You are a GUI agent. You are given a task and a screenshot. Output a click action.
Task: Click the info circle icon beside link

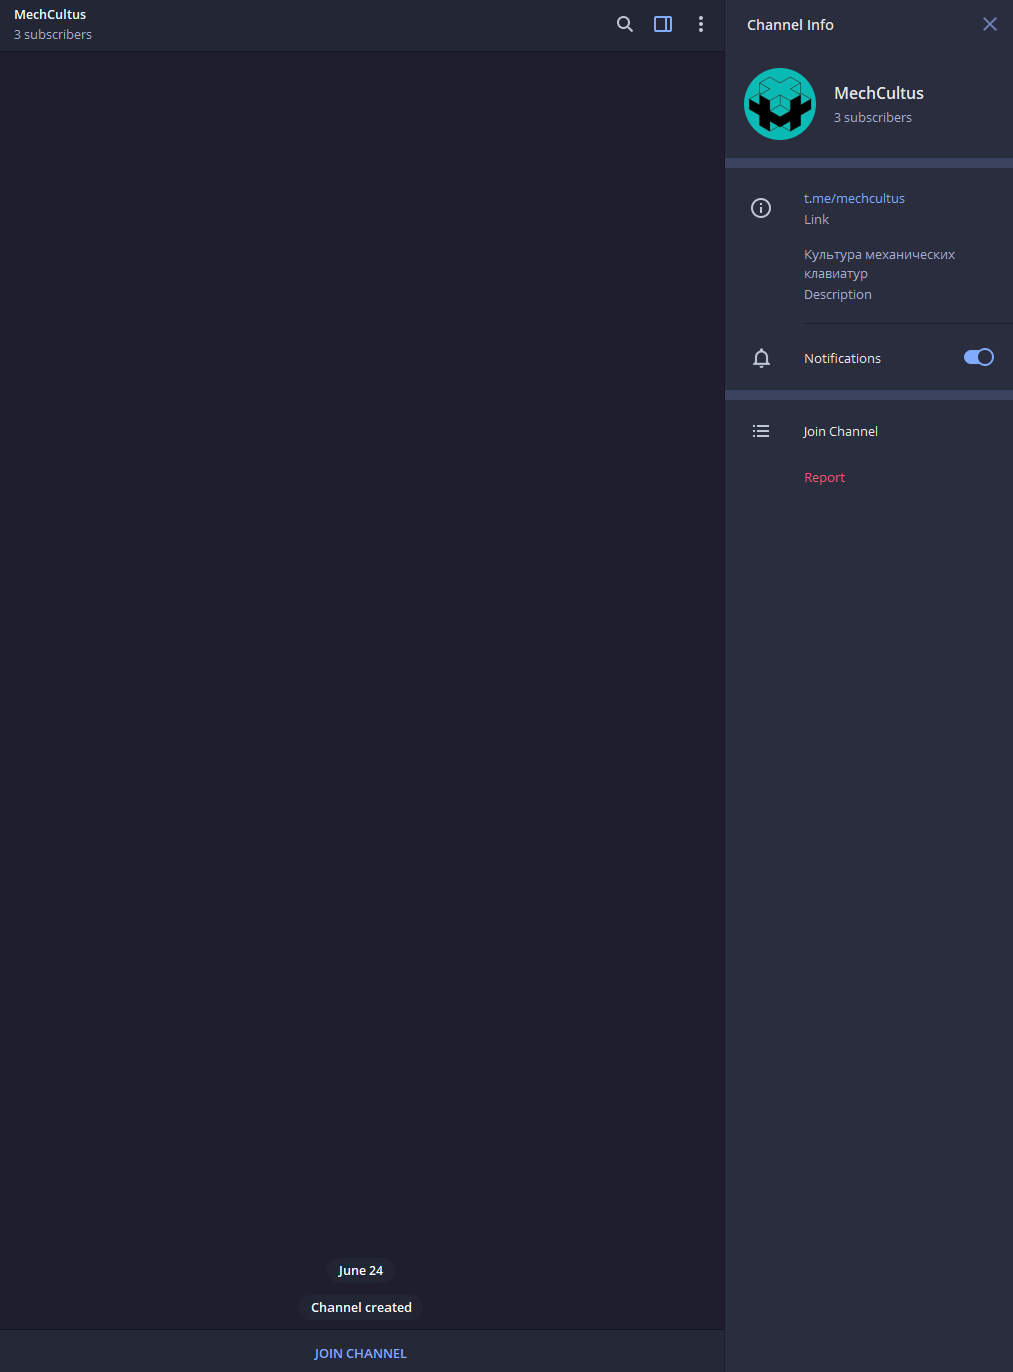pos(761,208)
